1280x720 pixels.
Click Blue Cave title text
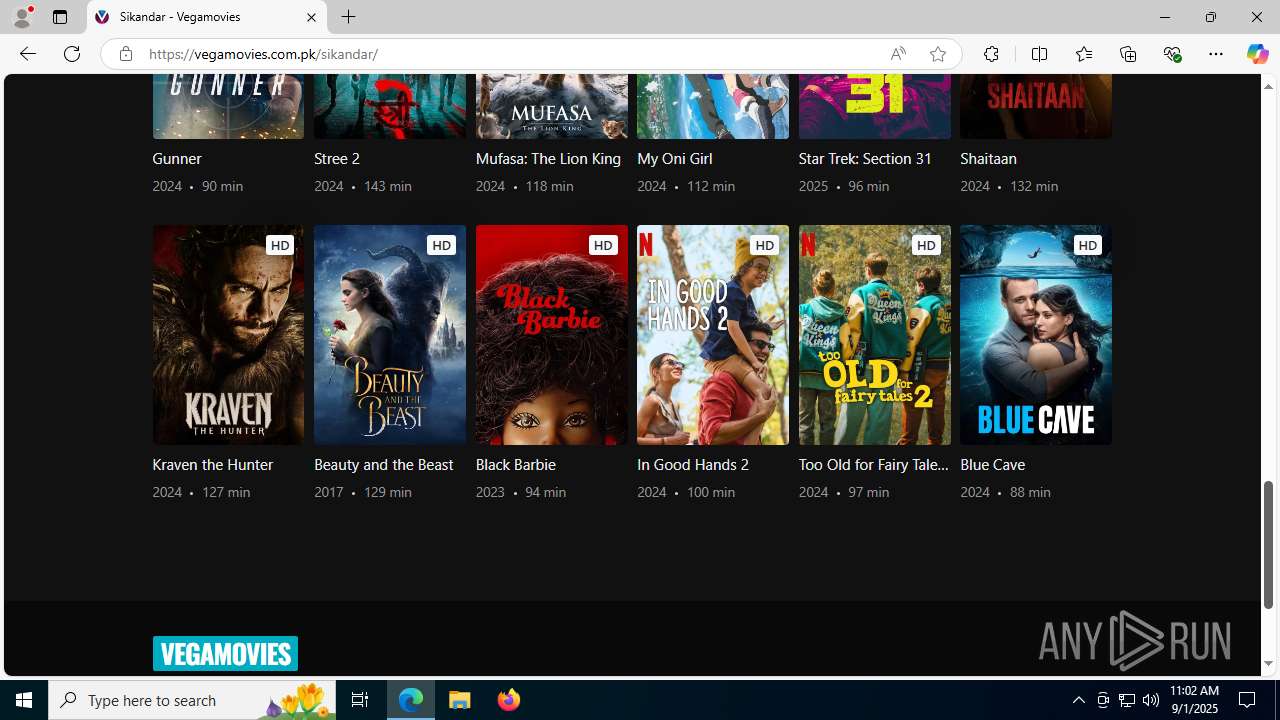coord(993,465)
